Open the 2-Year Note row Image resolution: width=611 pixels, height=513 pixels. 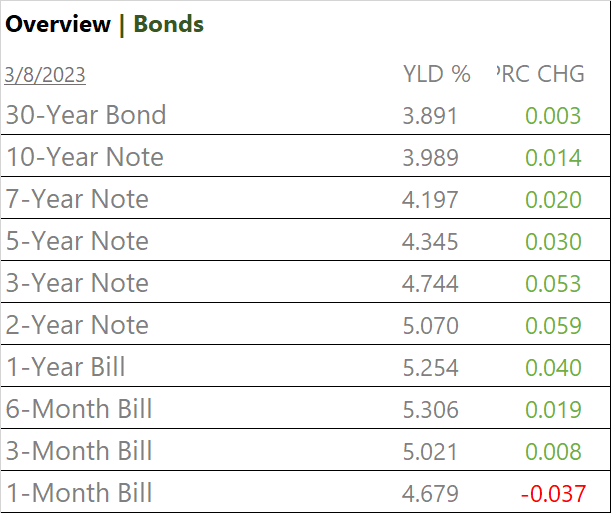tap(77, 325)
